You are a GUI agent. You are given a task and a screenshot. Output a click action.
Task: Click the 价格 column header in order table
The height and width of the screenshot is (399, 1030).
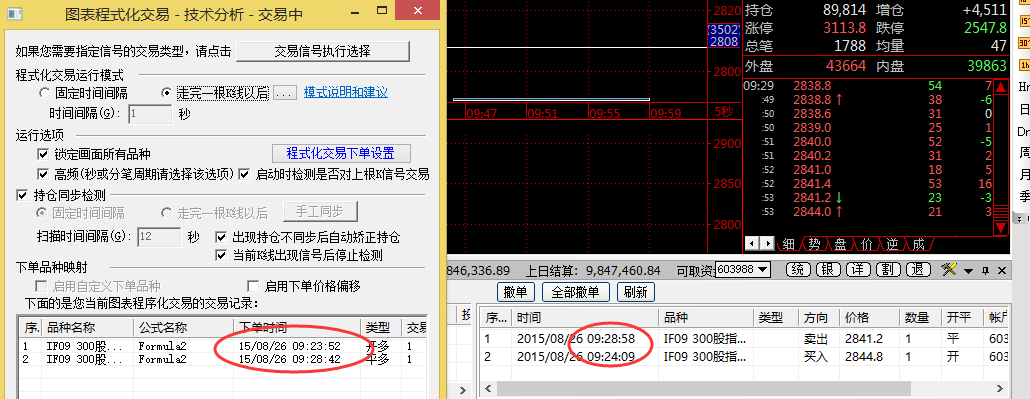[870, 317]
